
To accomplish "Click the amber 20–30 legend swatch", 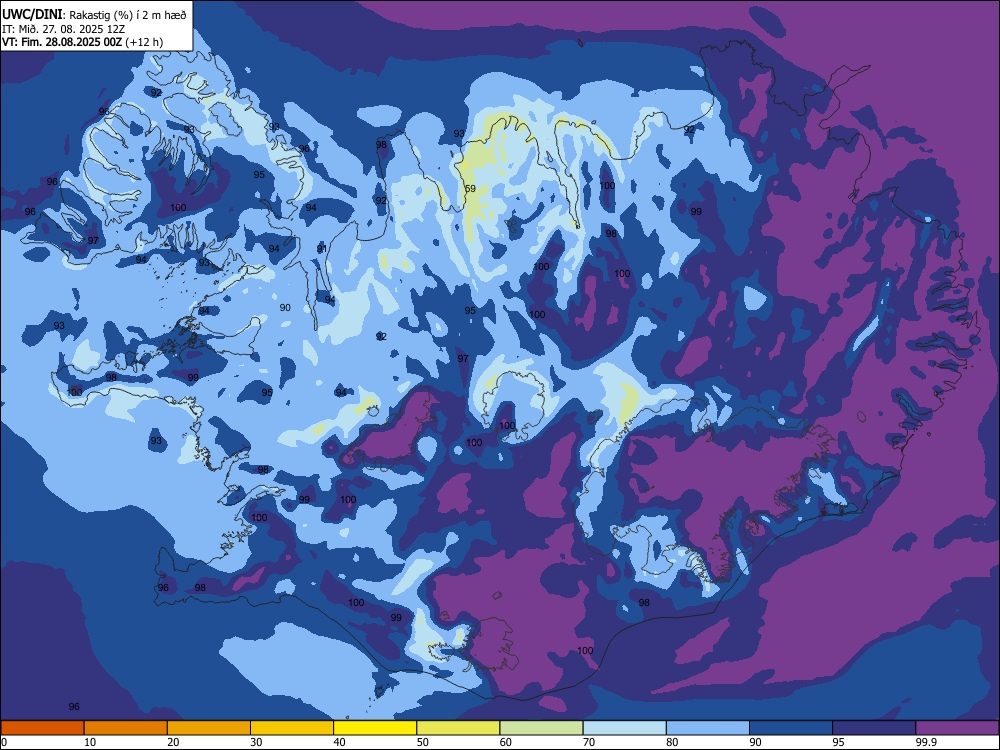I will (x=209, y=728).
